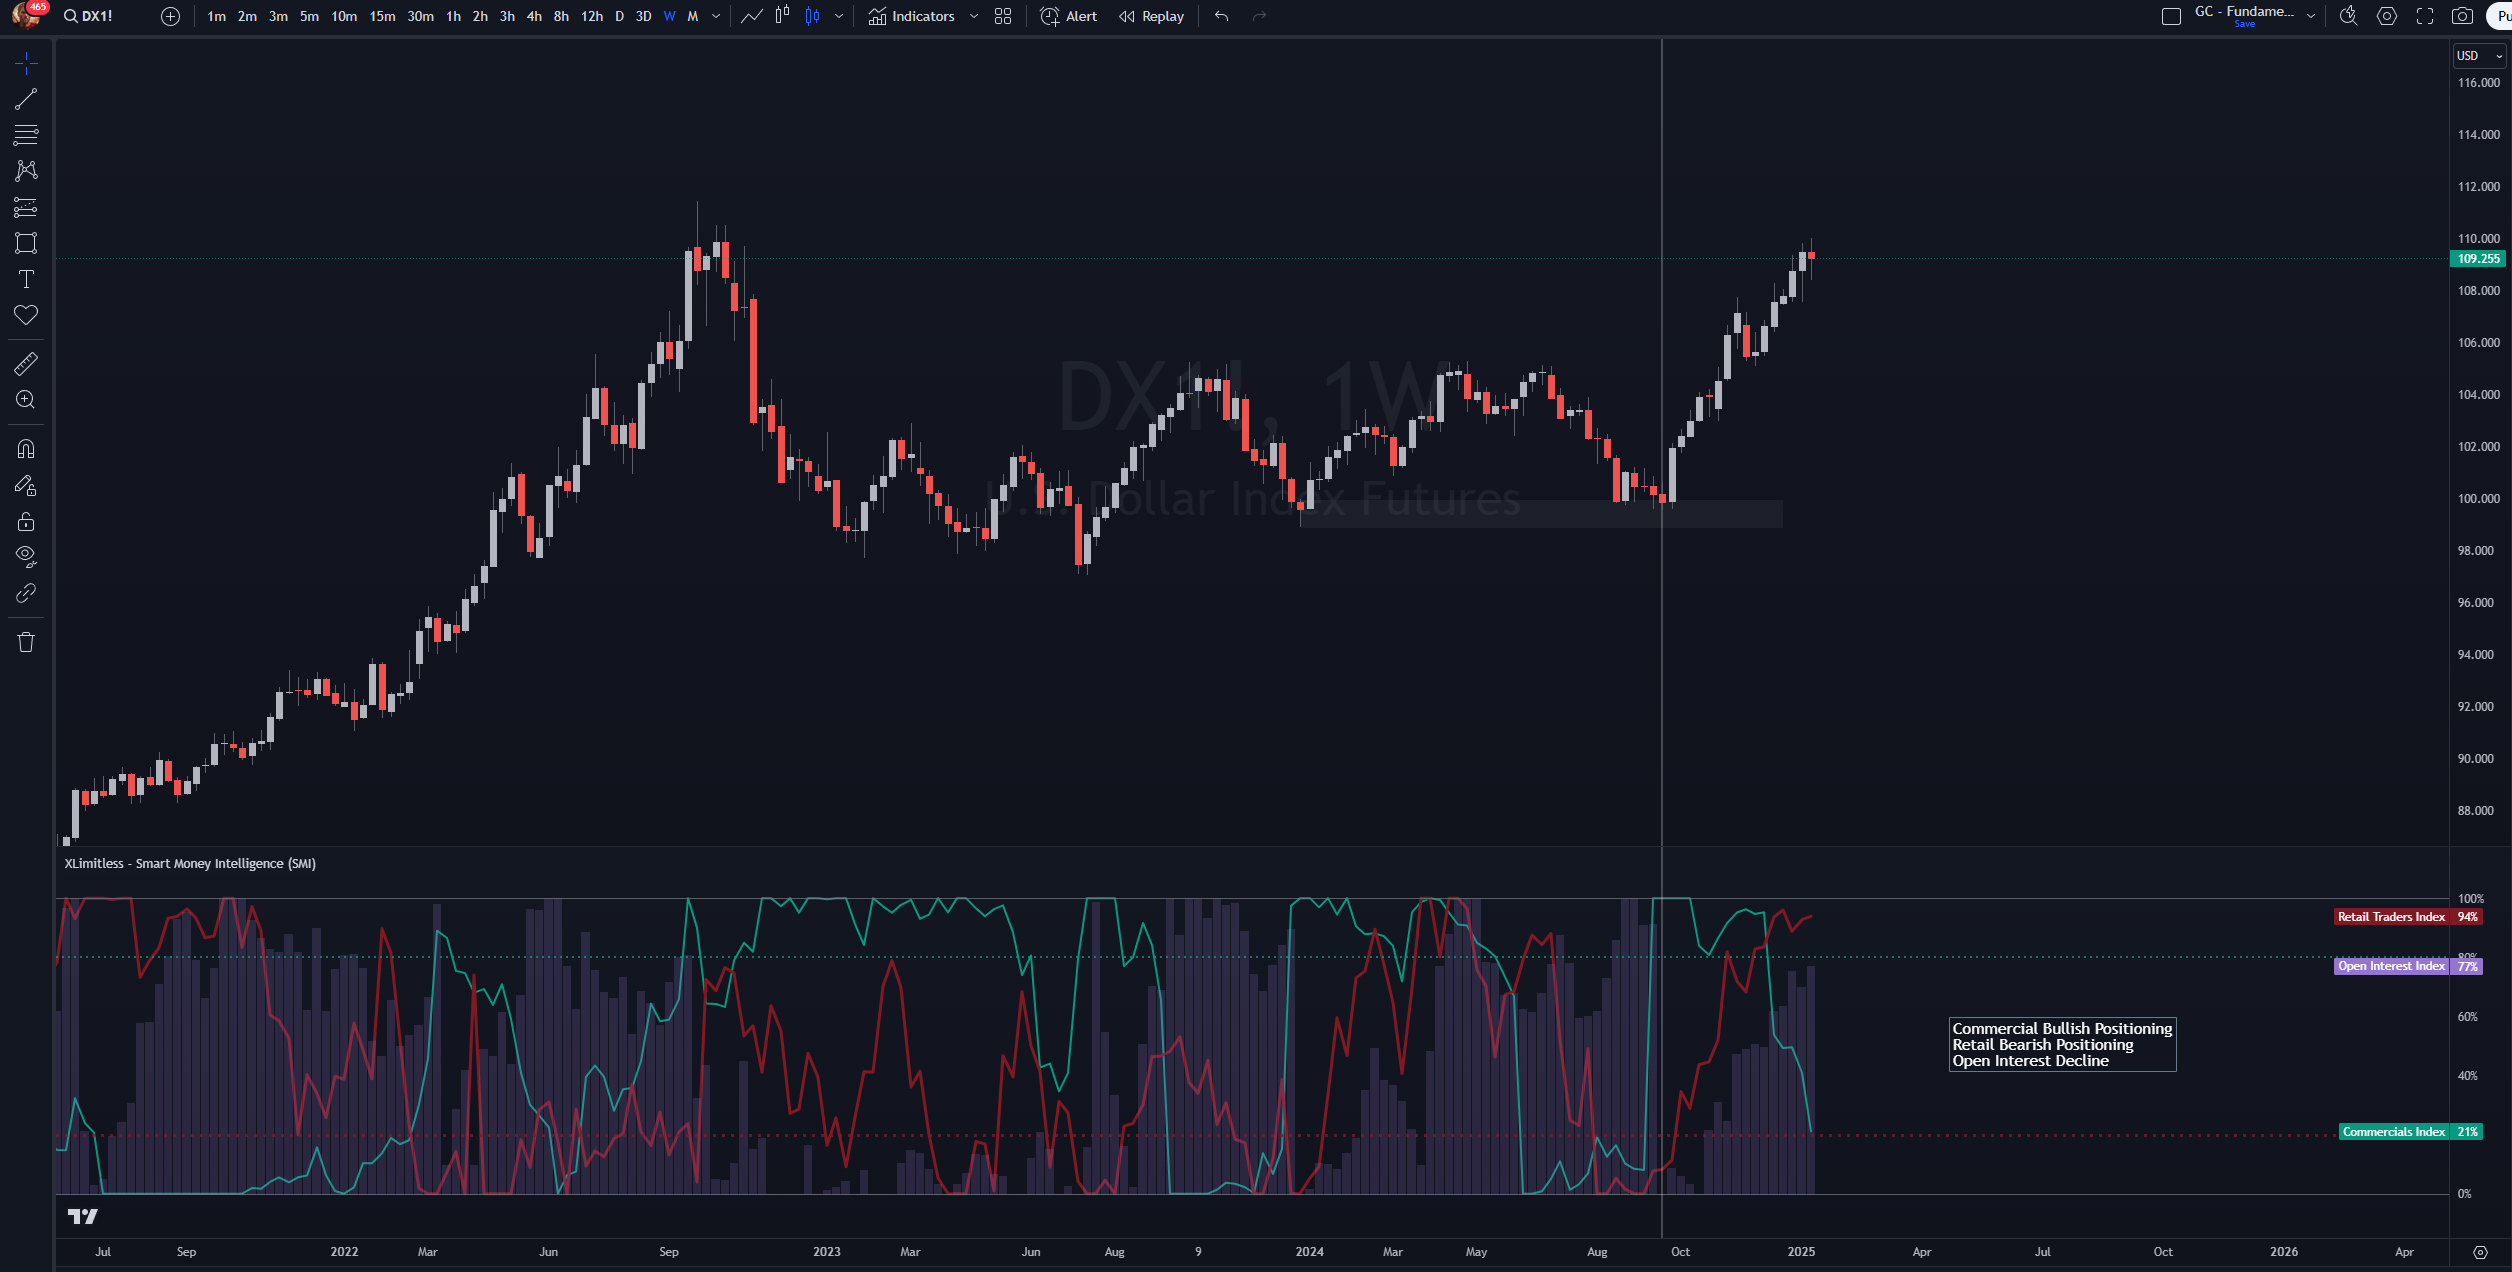Image resolution: width=2512 pixels, height=1272 pixels.
Task: Open the timeframe list dropdown arrow
Action: point(716,16)
